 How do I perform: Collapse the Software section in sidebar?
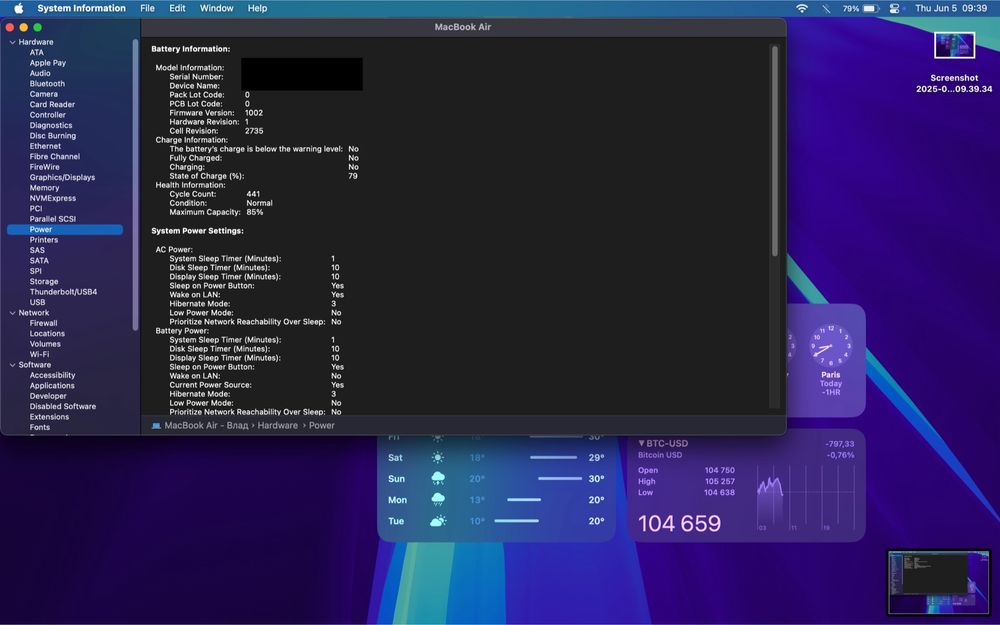tap(12, 365)
